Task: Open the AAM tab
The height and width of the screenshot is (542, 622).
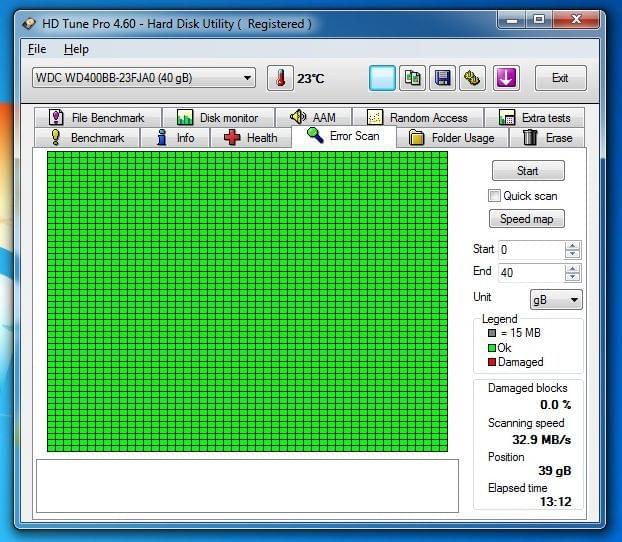Action: (x=313, y=117)
